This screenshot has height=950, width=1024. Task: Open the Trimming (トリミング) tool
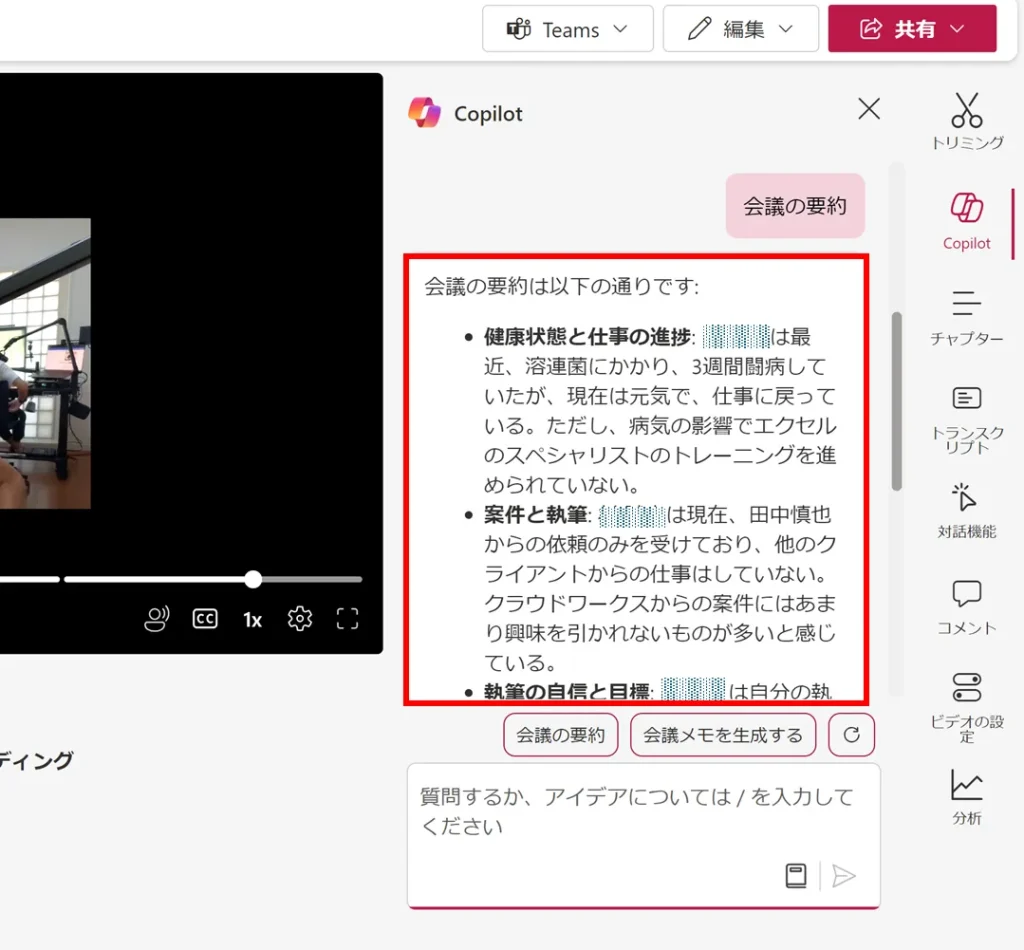[966, 121]
